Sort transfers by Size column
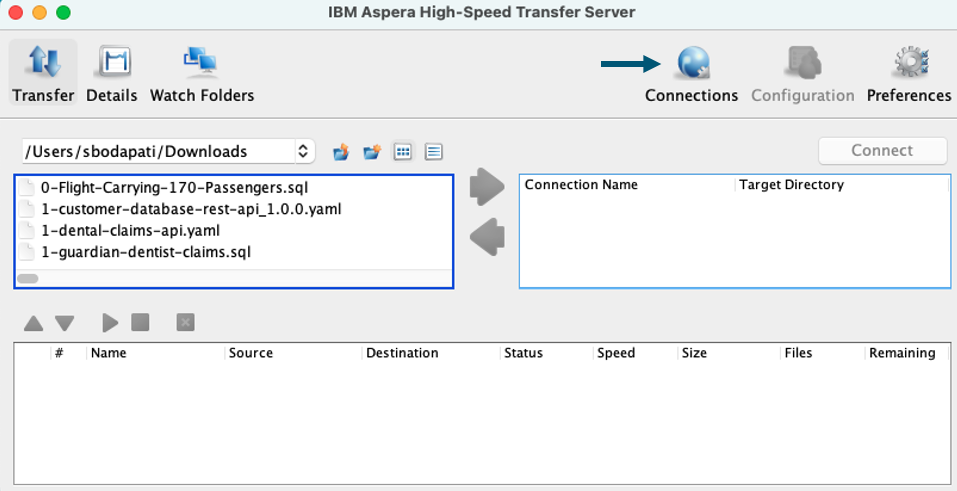Image resolution: width=957 pixels, height=491 pixels. coord(729,353)
